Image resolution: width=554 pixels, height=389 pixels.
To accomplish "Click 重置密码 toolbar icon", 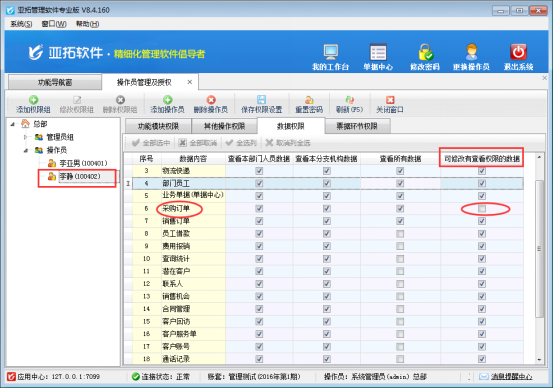I will click(x=309, y=105).
